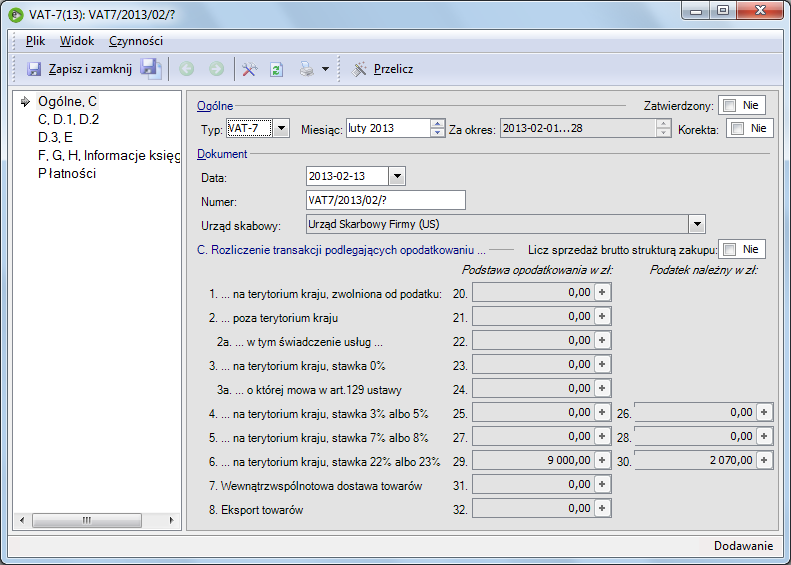Increase month with Miesiąc up spinner
The height and width of the screenshot is (565, 791).
tap(438, 124)
